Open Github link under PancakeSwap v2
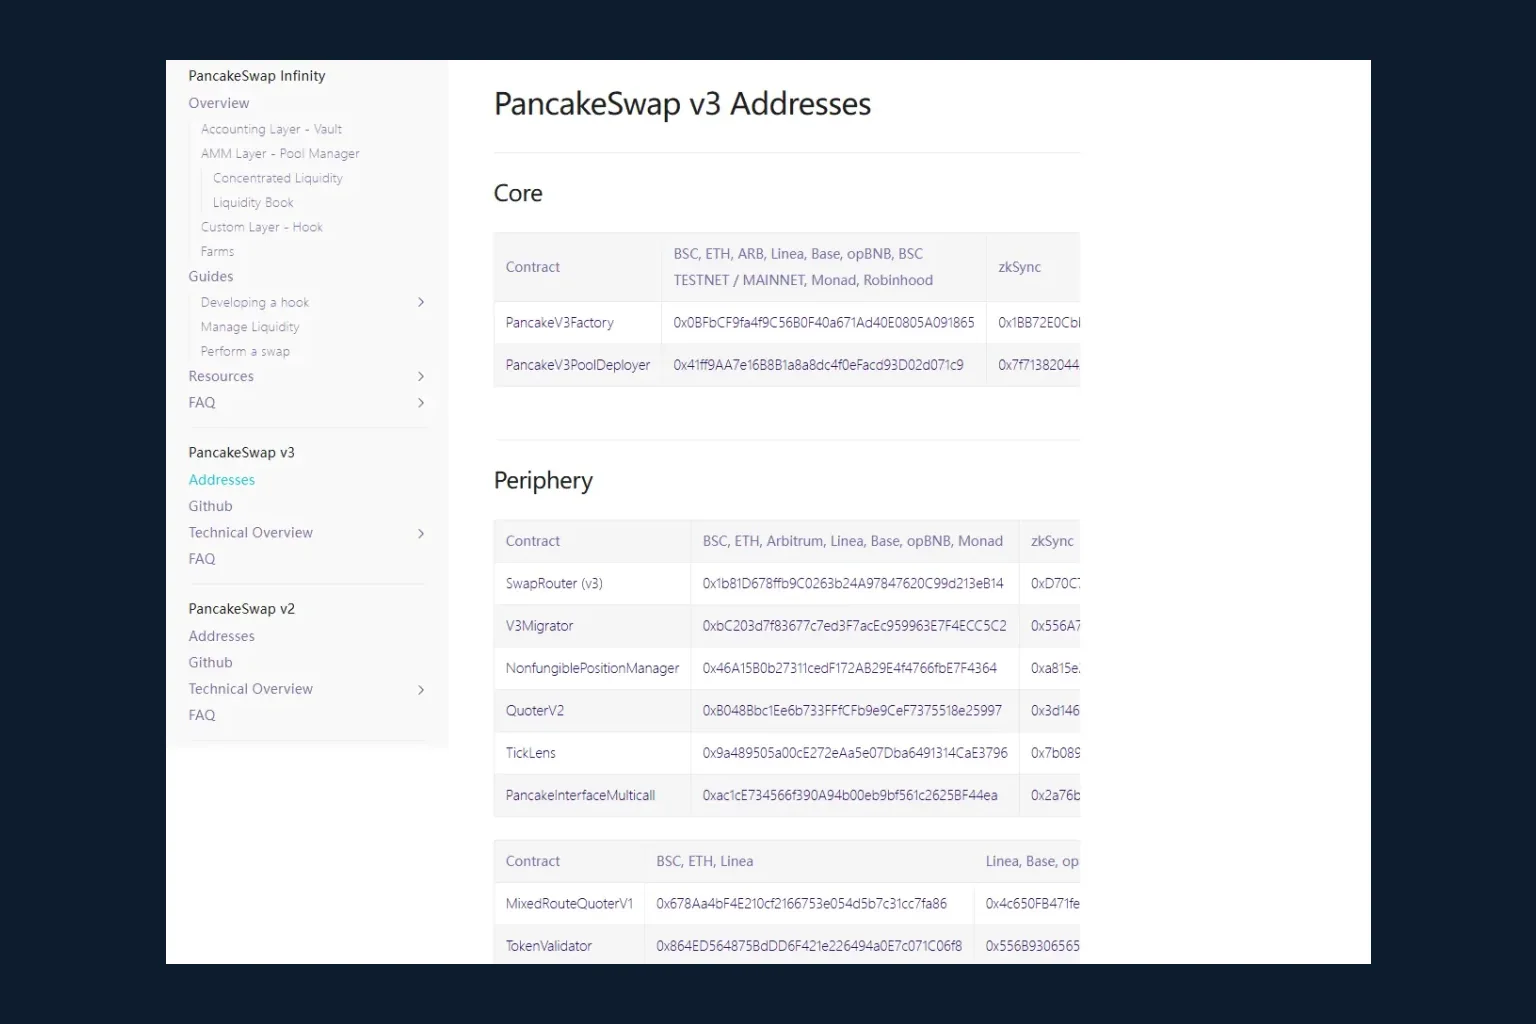The image size is (1536, 1024). point(211,662)
